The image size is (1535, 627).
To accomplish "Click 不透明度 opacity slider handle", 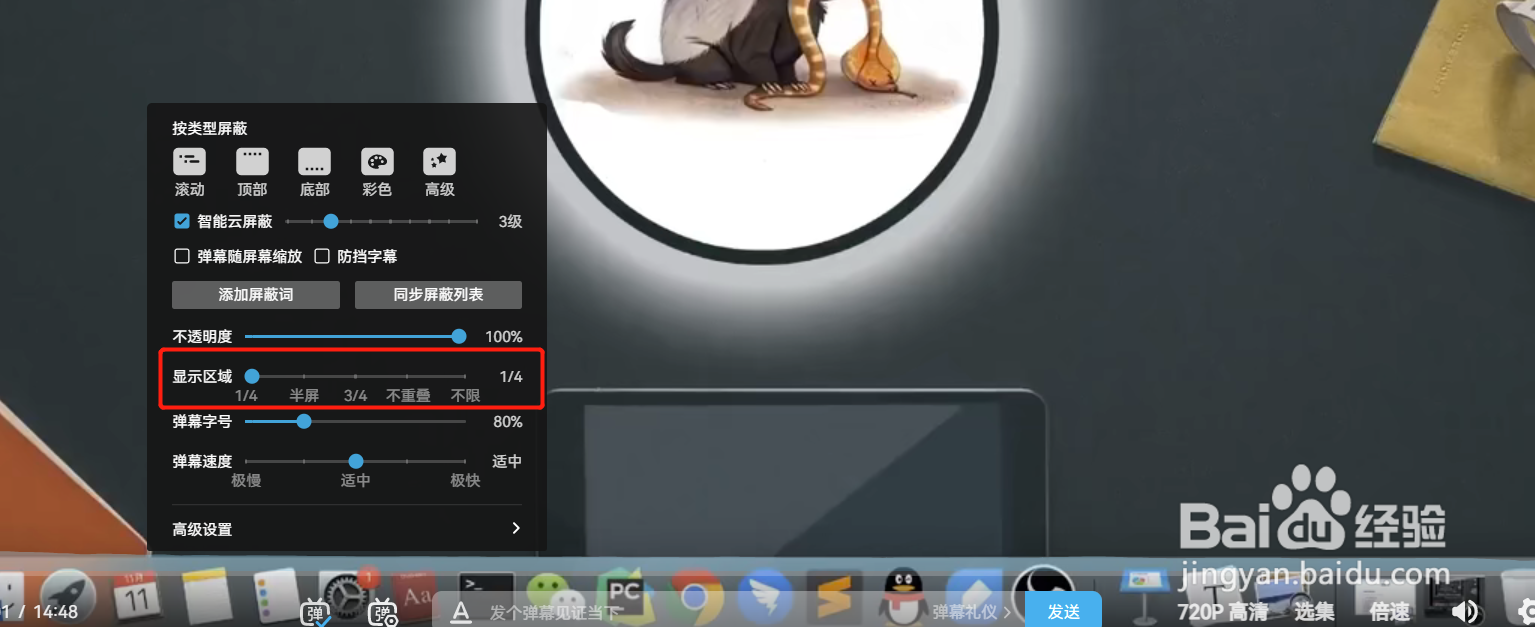I will click(x=459, y=336).
